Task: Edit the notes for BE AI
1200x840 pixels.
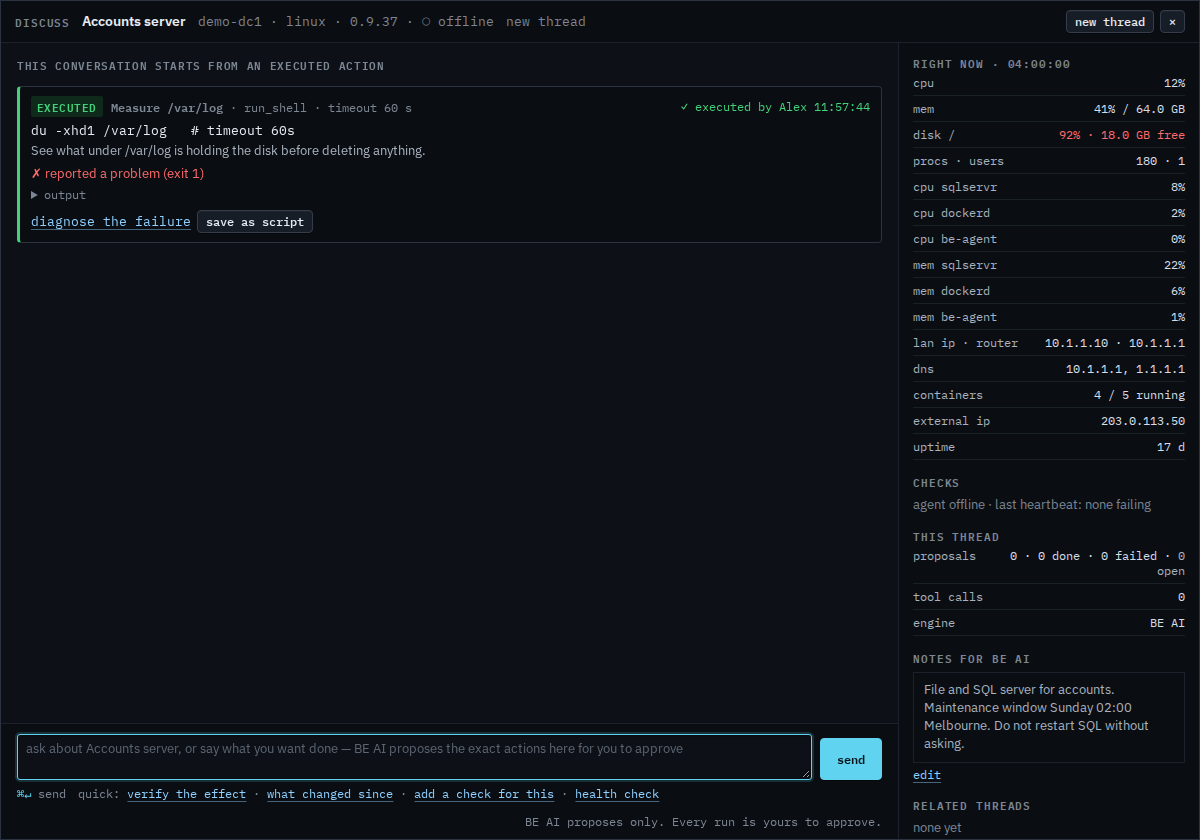Action: [927, 775]
